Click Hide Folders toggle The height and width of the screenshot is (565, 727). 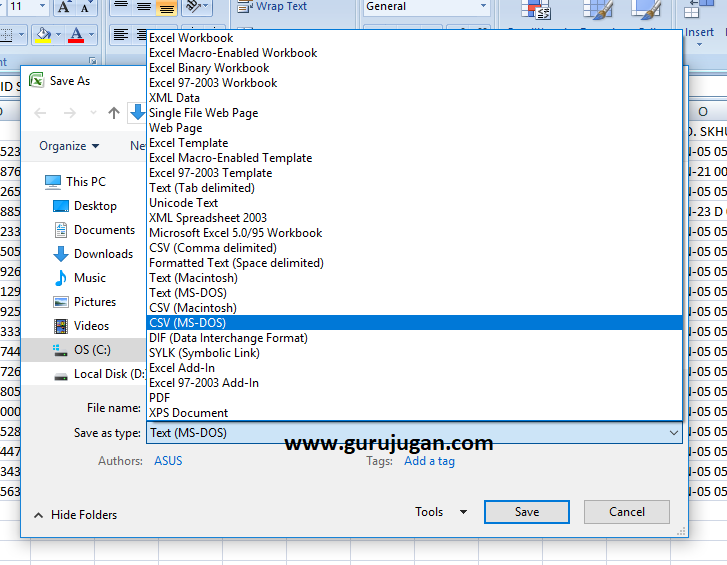pos(76,515)
